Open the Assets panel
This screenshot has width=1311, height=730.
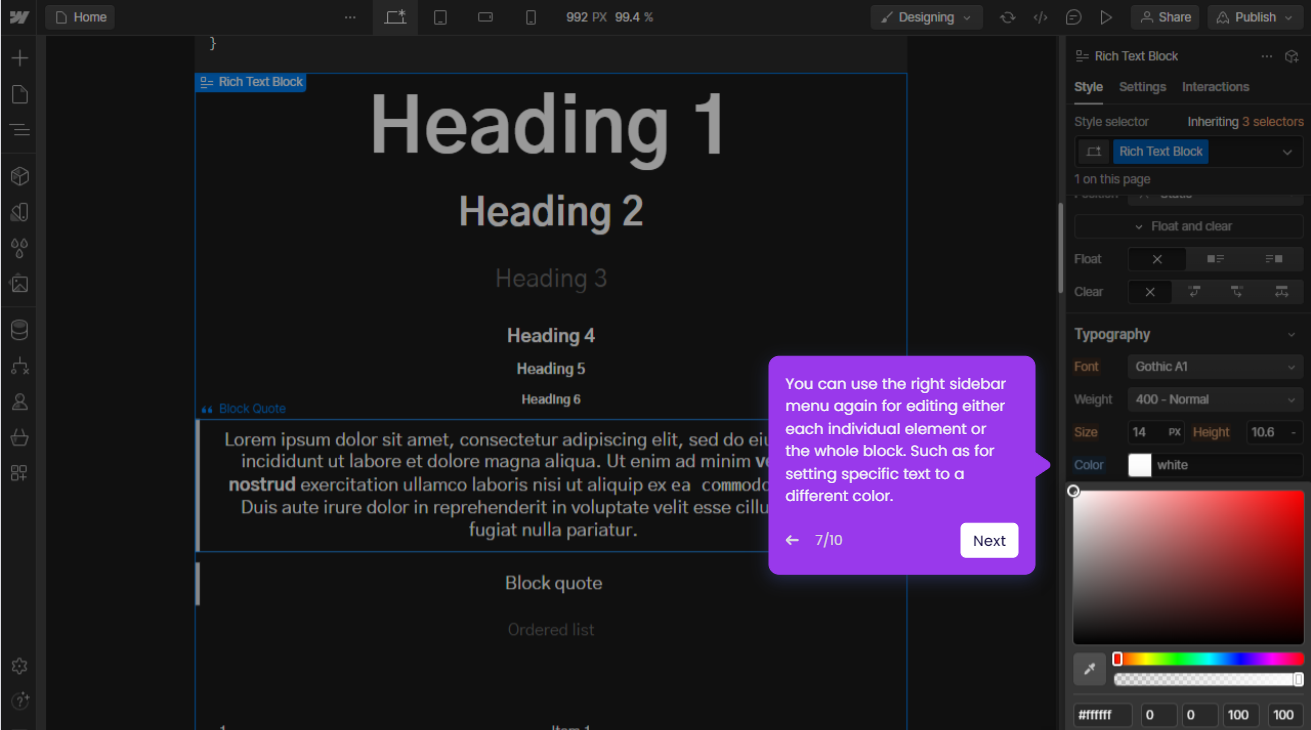(x=20, y=284)
